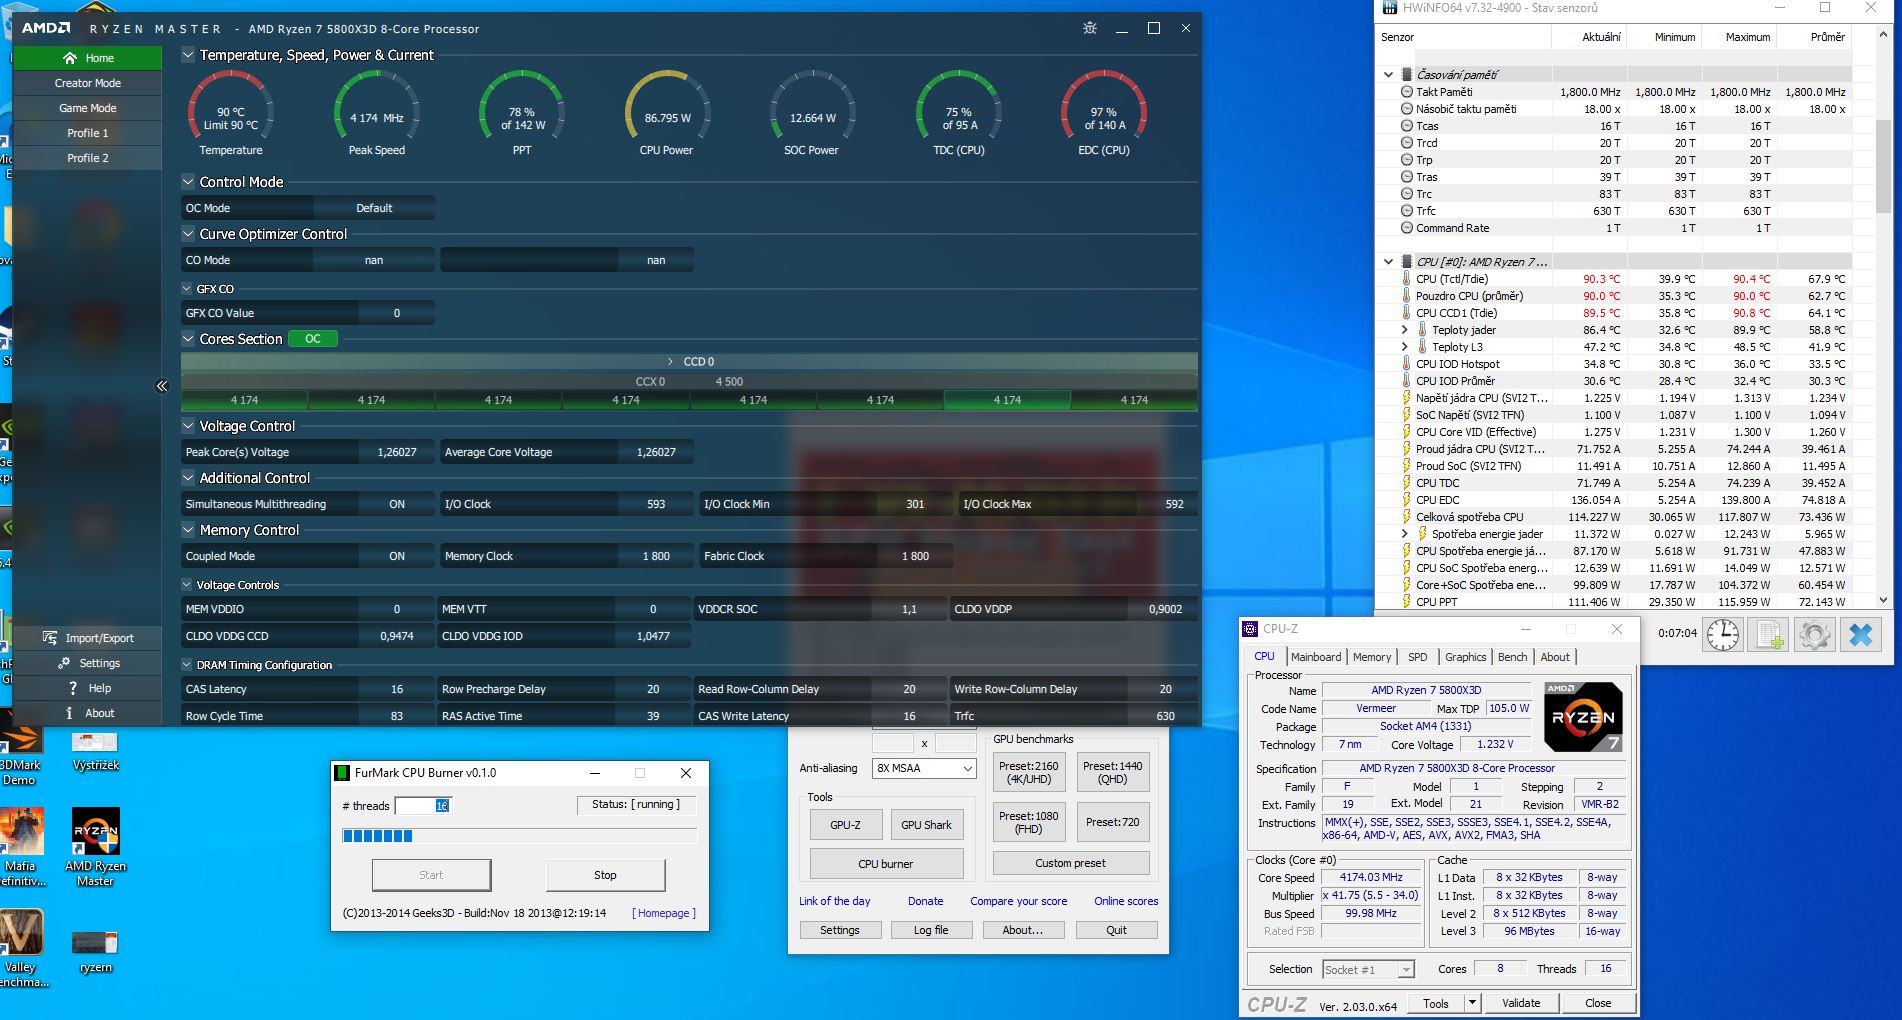Click the threads input field
The width and height of the screenshot is (1902, 1020).
[x=423, y=806]
